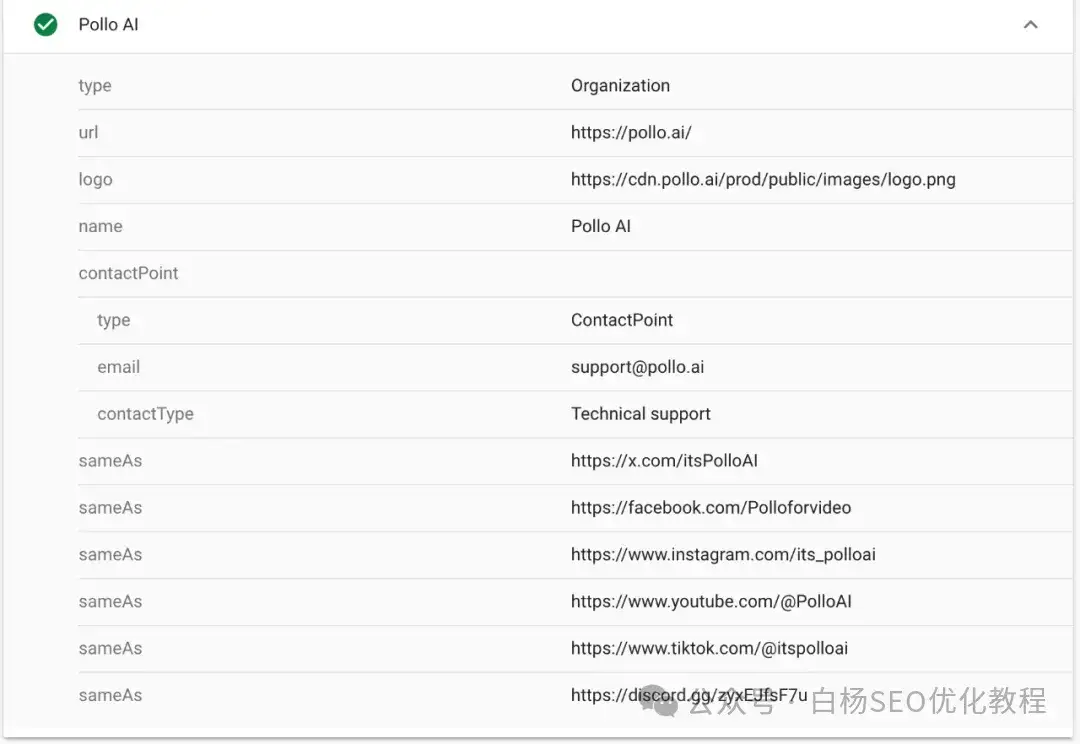Viewport: 1080px width, 744px height.
Task: Select the logo property label
Action: (x=95, y=180)
